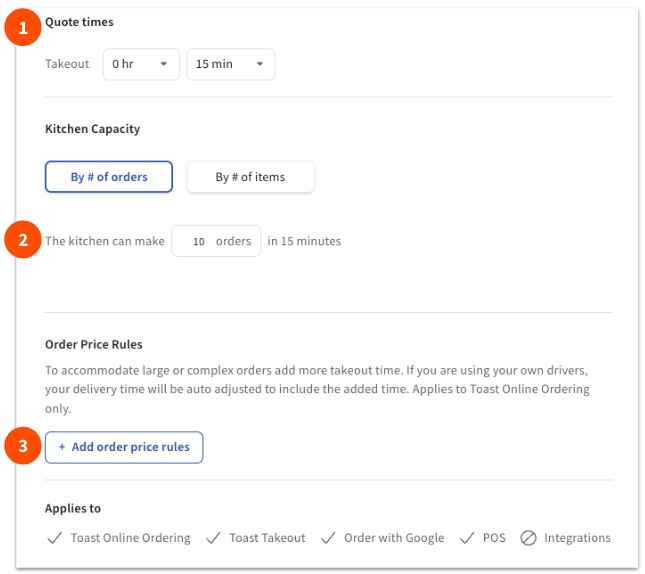
Task: Click the Quote times heading
Action: point(79,22)
